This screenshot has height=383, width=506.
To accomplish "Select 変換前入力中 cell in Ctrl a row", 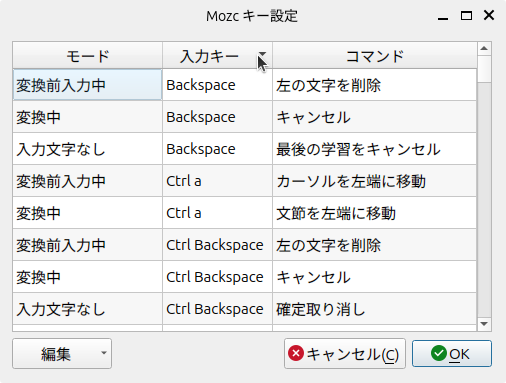I will click(x=88, y=181).
